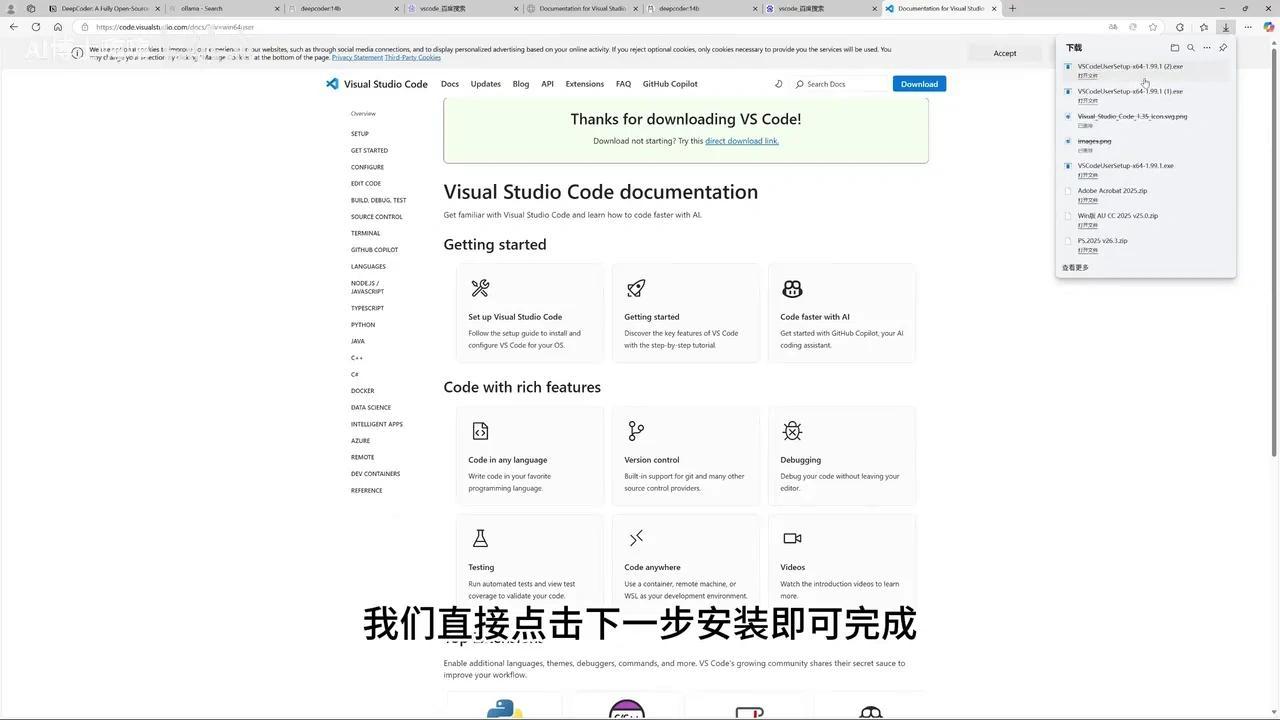The width and height of the screenshot is (1280, 720).
Task: Open the Third-Party Cookies link
Action: [413, 57]
